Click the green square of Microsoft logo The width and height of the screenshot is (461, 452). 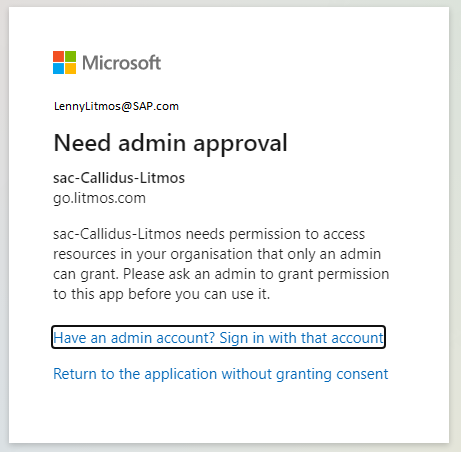click(x=70, y=56)
